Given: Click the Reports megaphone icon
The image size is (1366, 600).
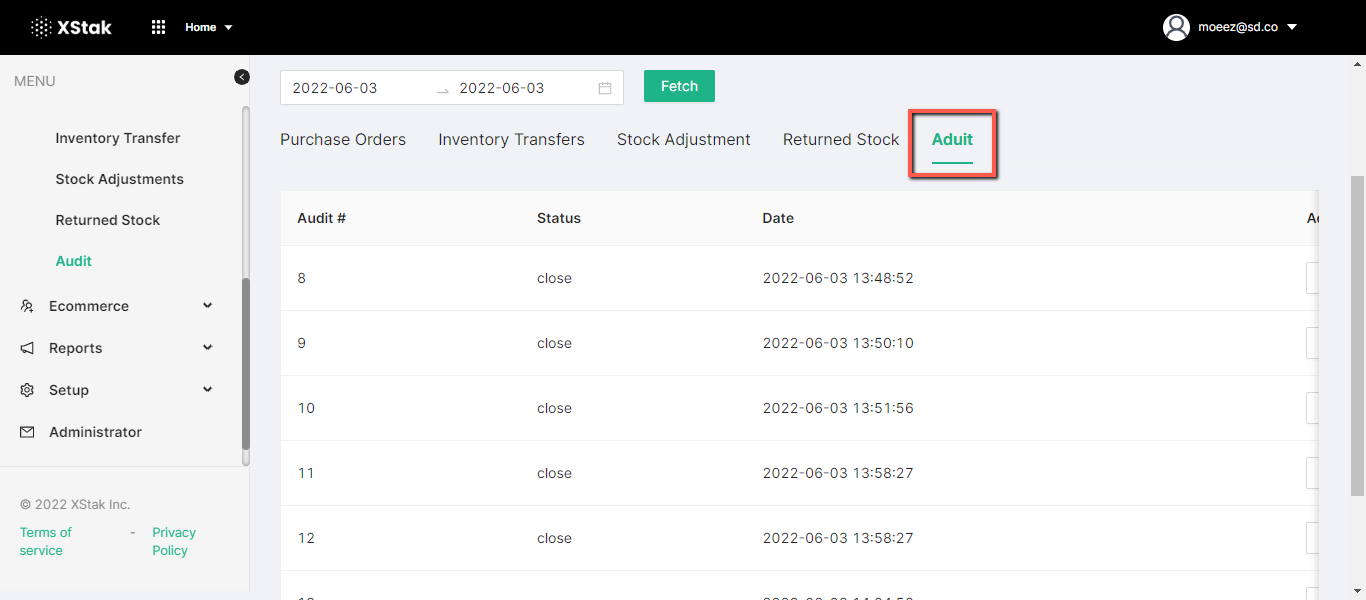Looking at the screenshot, I should [x=27, y=348].
